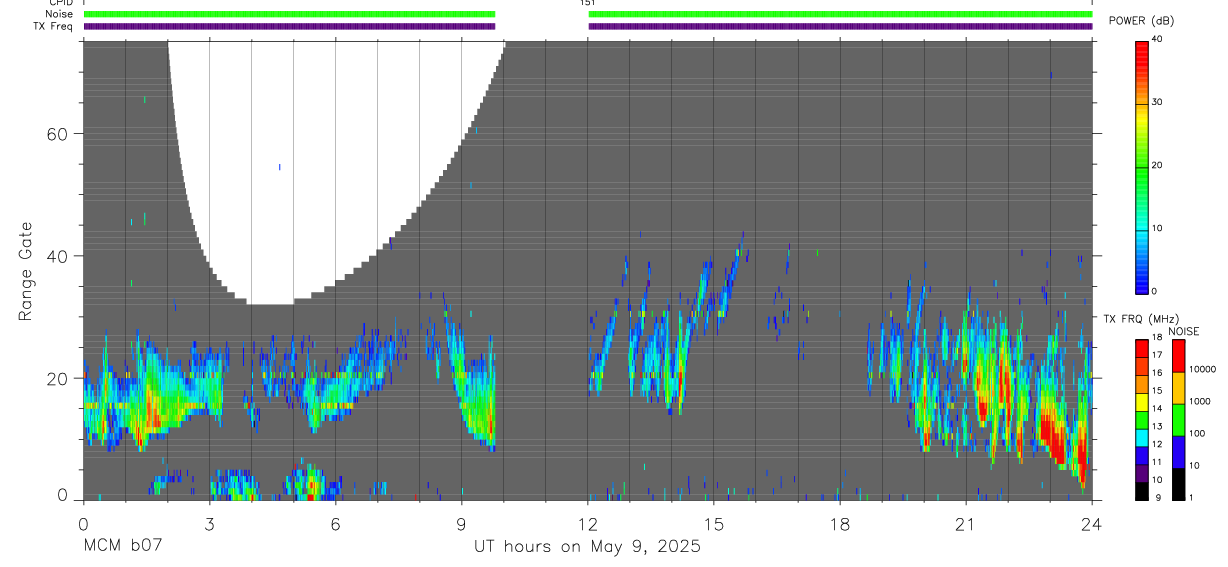Click the 151 CPID value above the plot

coord(588,3)
